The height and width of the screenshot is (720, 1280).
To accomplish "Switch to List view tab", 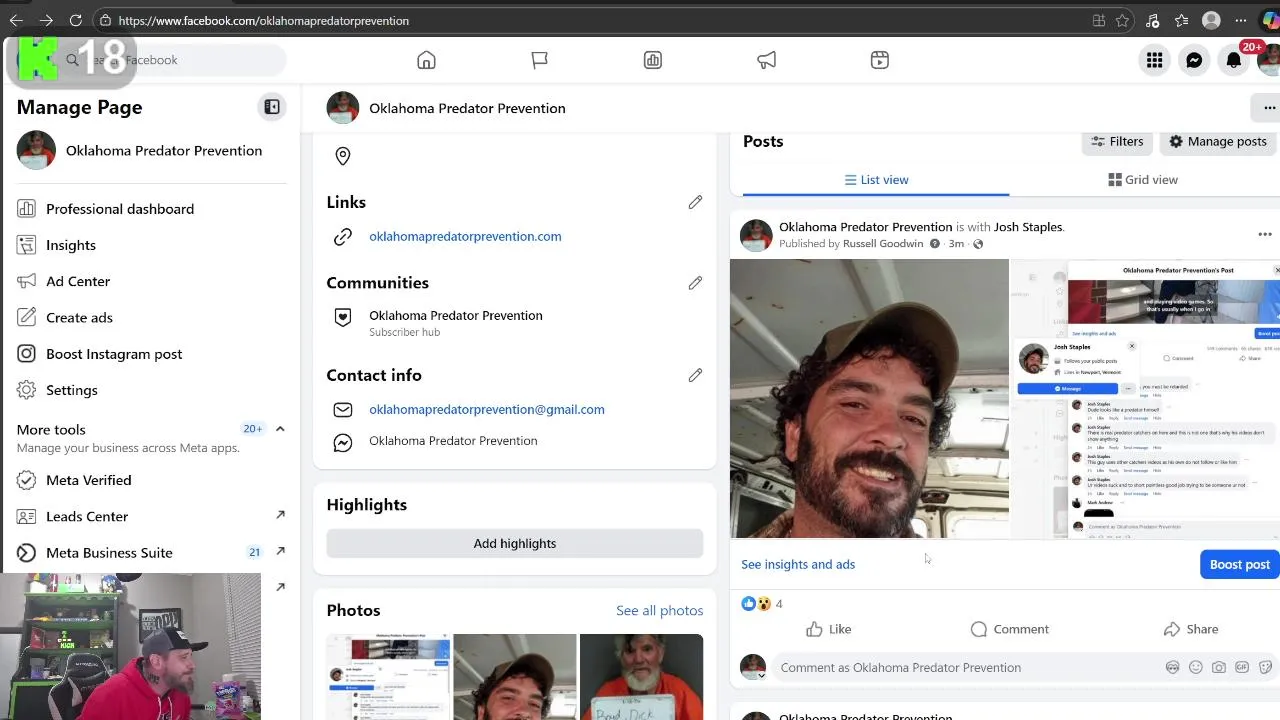I will (x=876, y=180).
